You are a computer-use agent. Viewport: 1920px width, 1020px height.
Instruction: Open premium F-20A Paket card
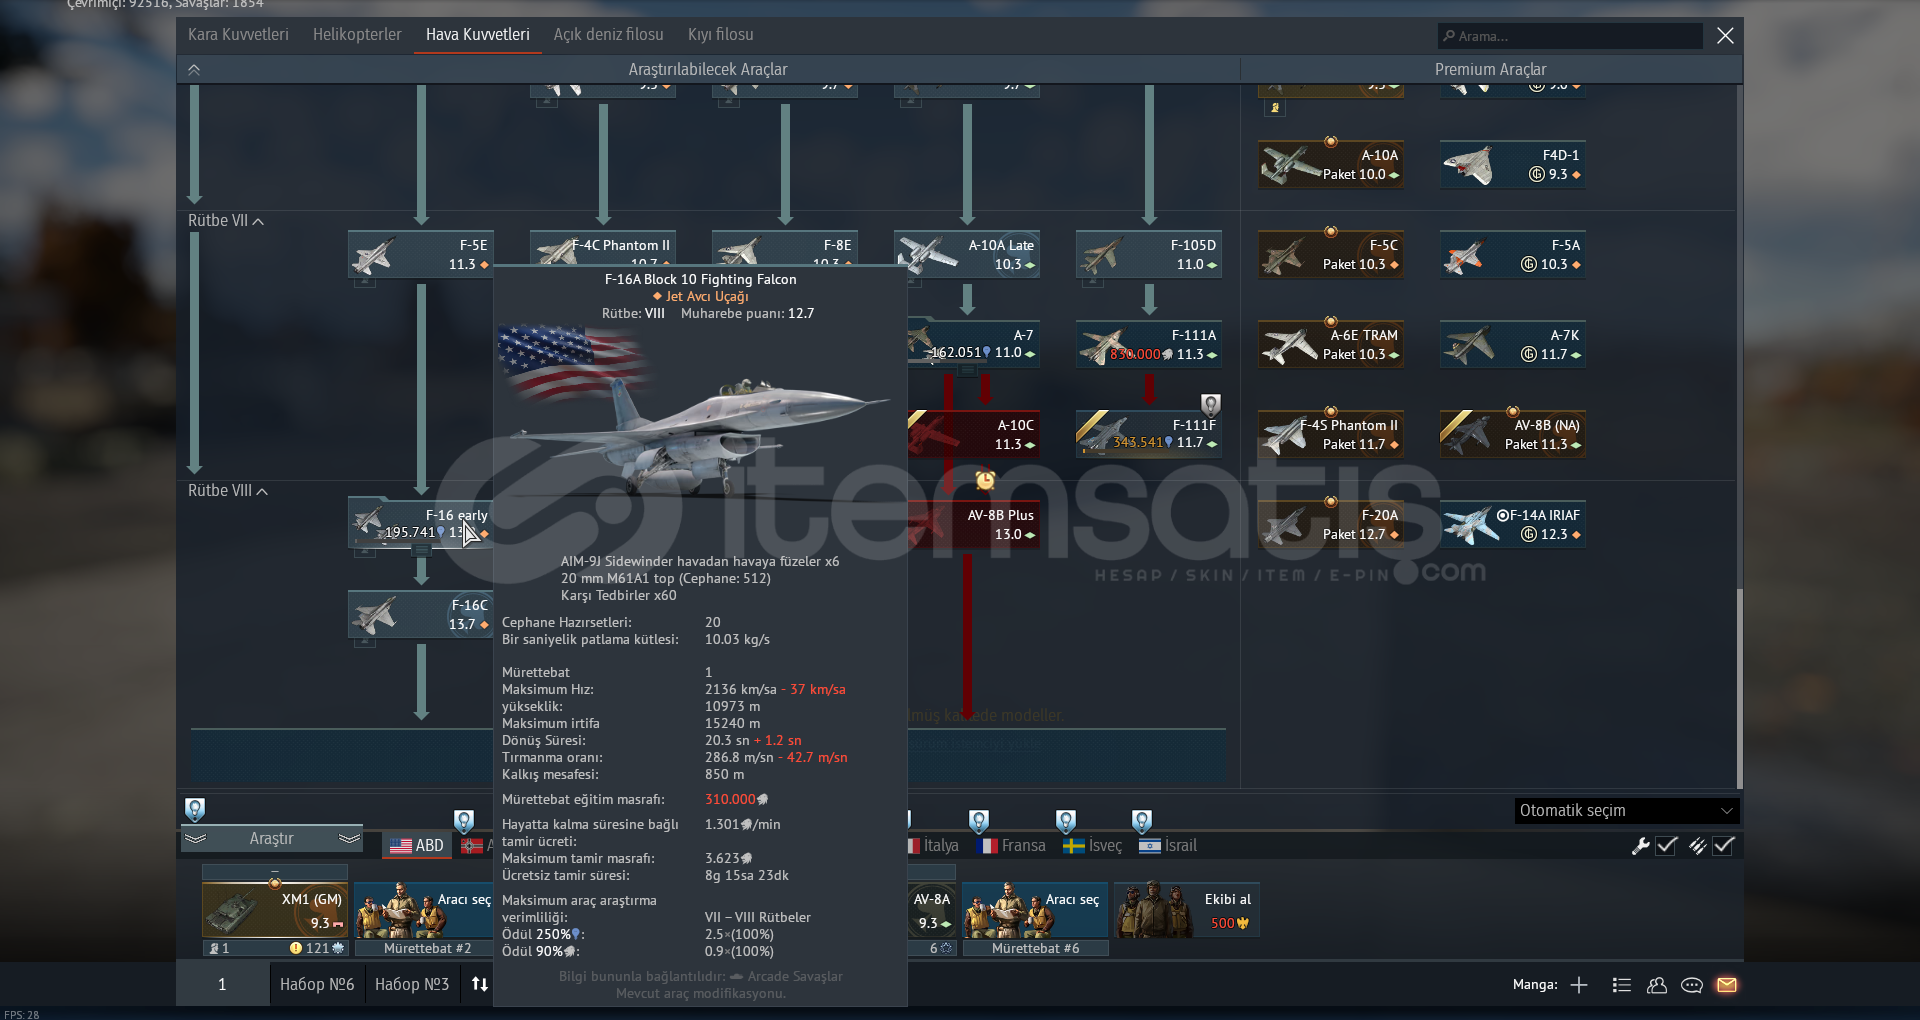(x=1331, y=524)
